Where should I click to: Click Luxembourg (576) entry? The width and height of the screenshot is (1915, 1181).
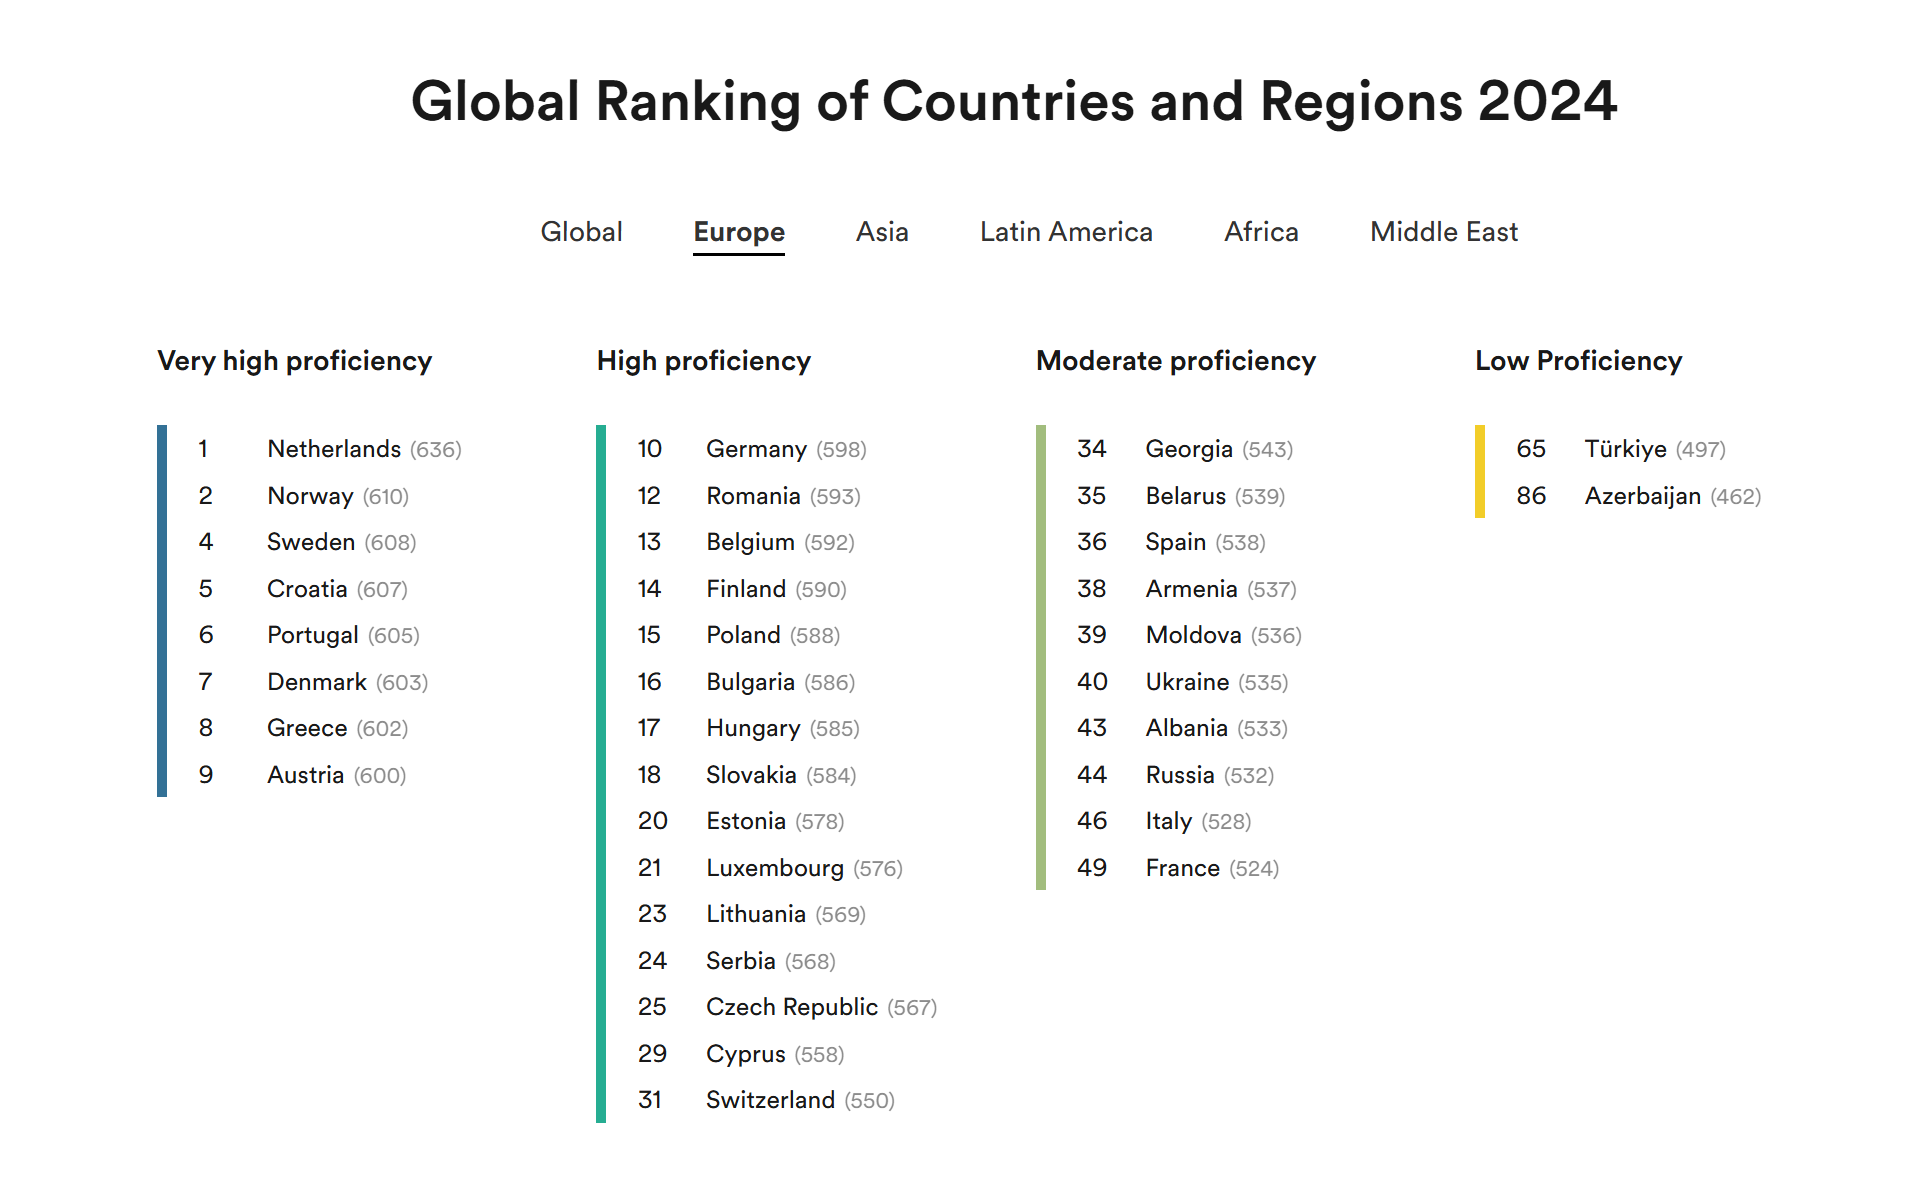[804, 868]
